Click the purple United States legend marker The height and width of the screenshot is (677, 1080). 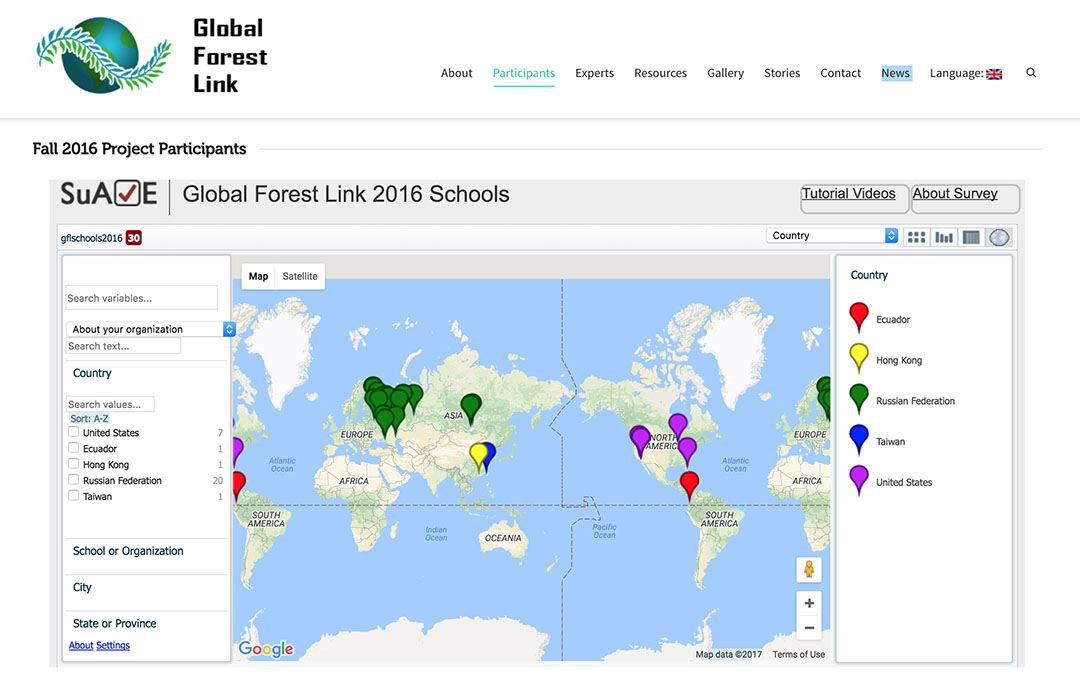859,481
